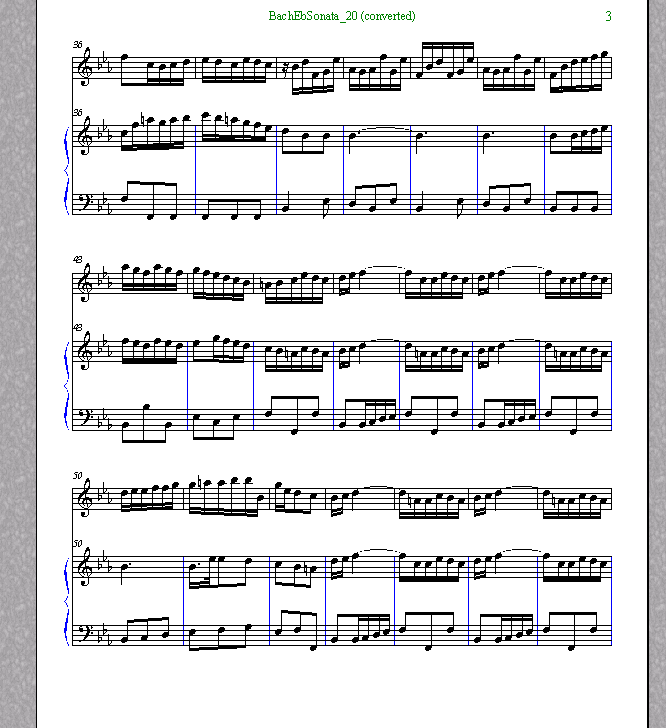Click the blue barline after measure 36 in the piano staves

(196, 170)
